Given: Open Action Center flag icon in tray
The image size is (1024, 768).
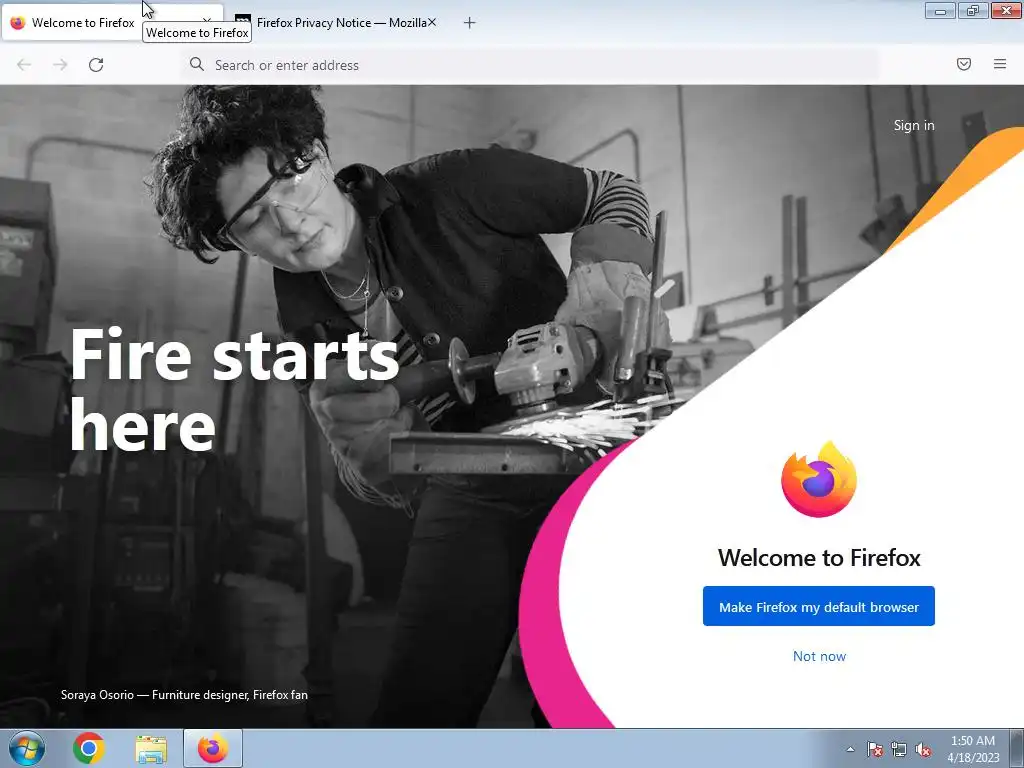Looking at the screenshot, I should [x=874, y=750].
